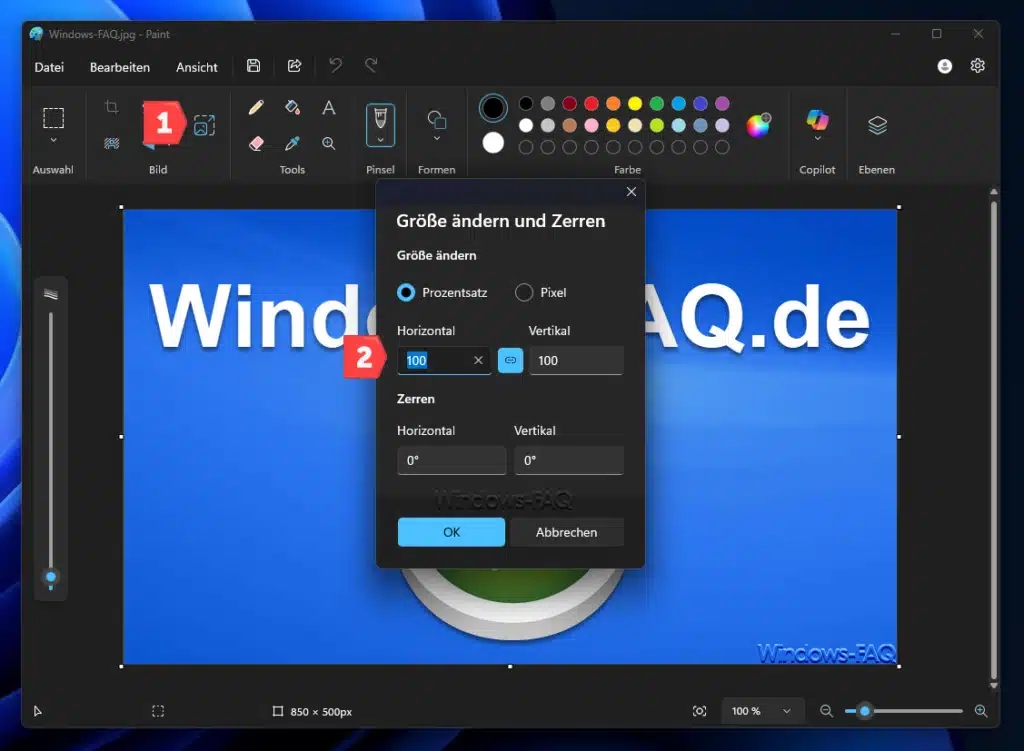Image resolution: width=1024 pixels, height=751 pixels.
Task: Click the zoom in magnifier icon
Action: (981, 711)
